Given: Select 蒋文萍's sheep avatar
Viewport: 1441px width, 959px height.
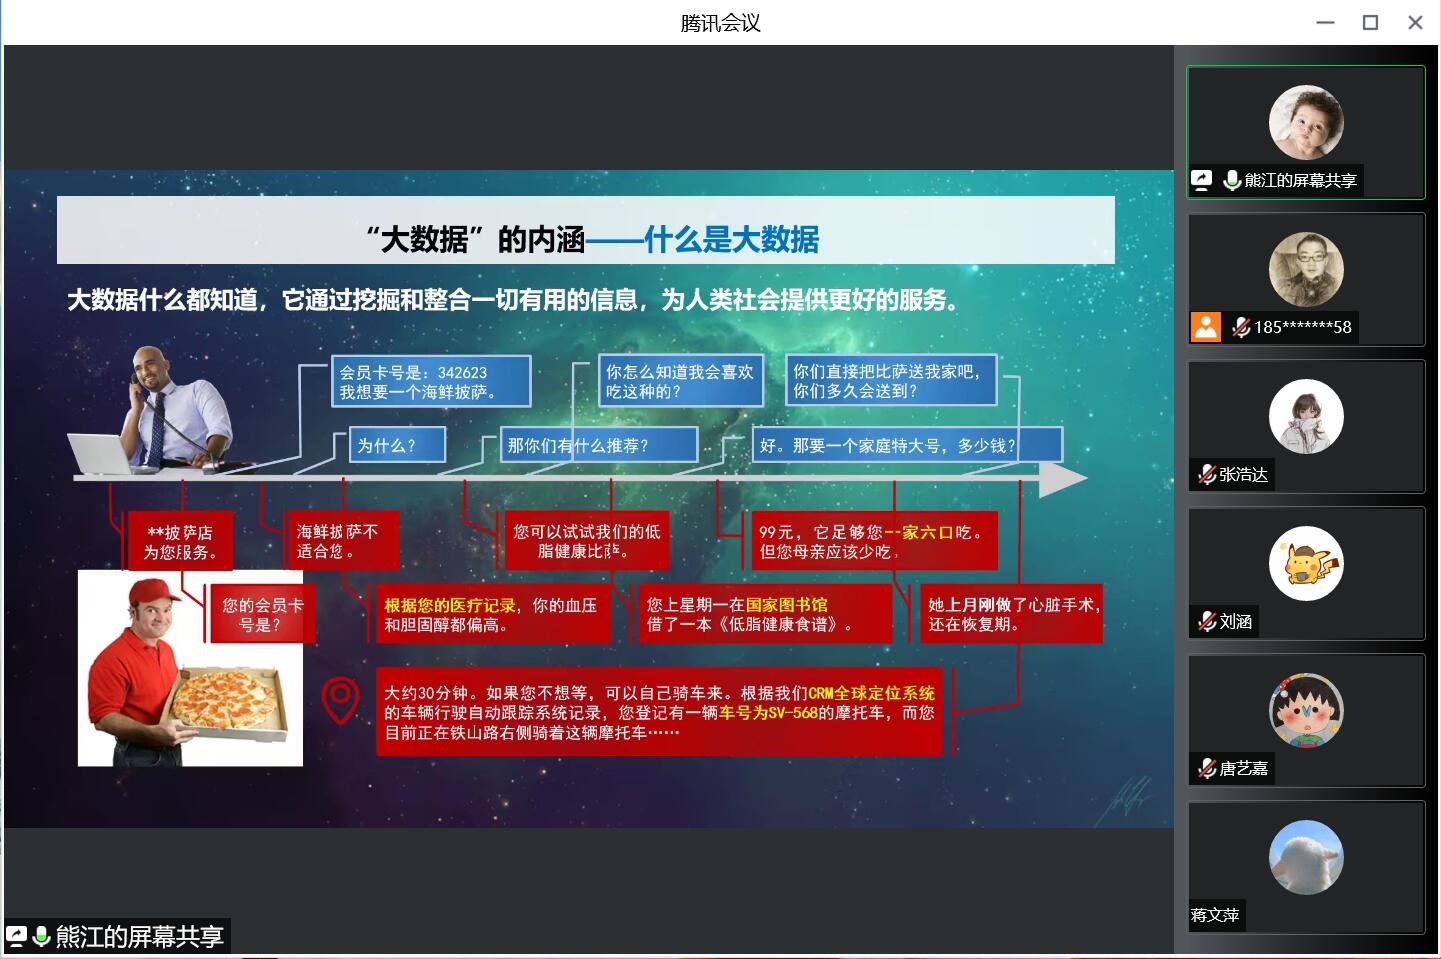Looking at the screenshot, I should point(1305,857).
